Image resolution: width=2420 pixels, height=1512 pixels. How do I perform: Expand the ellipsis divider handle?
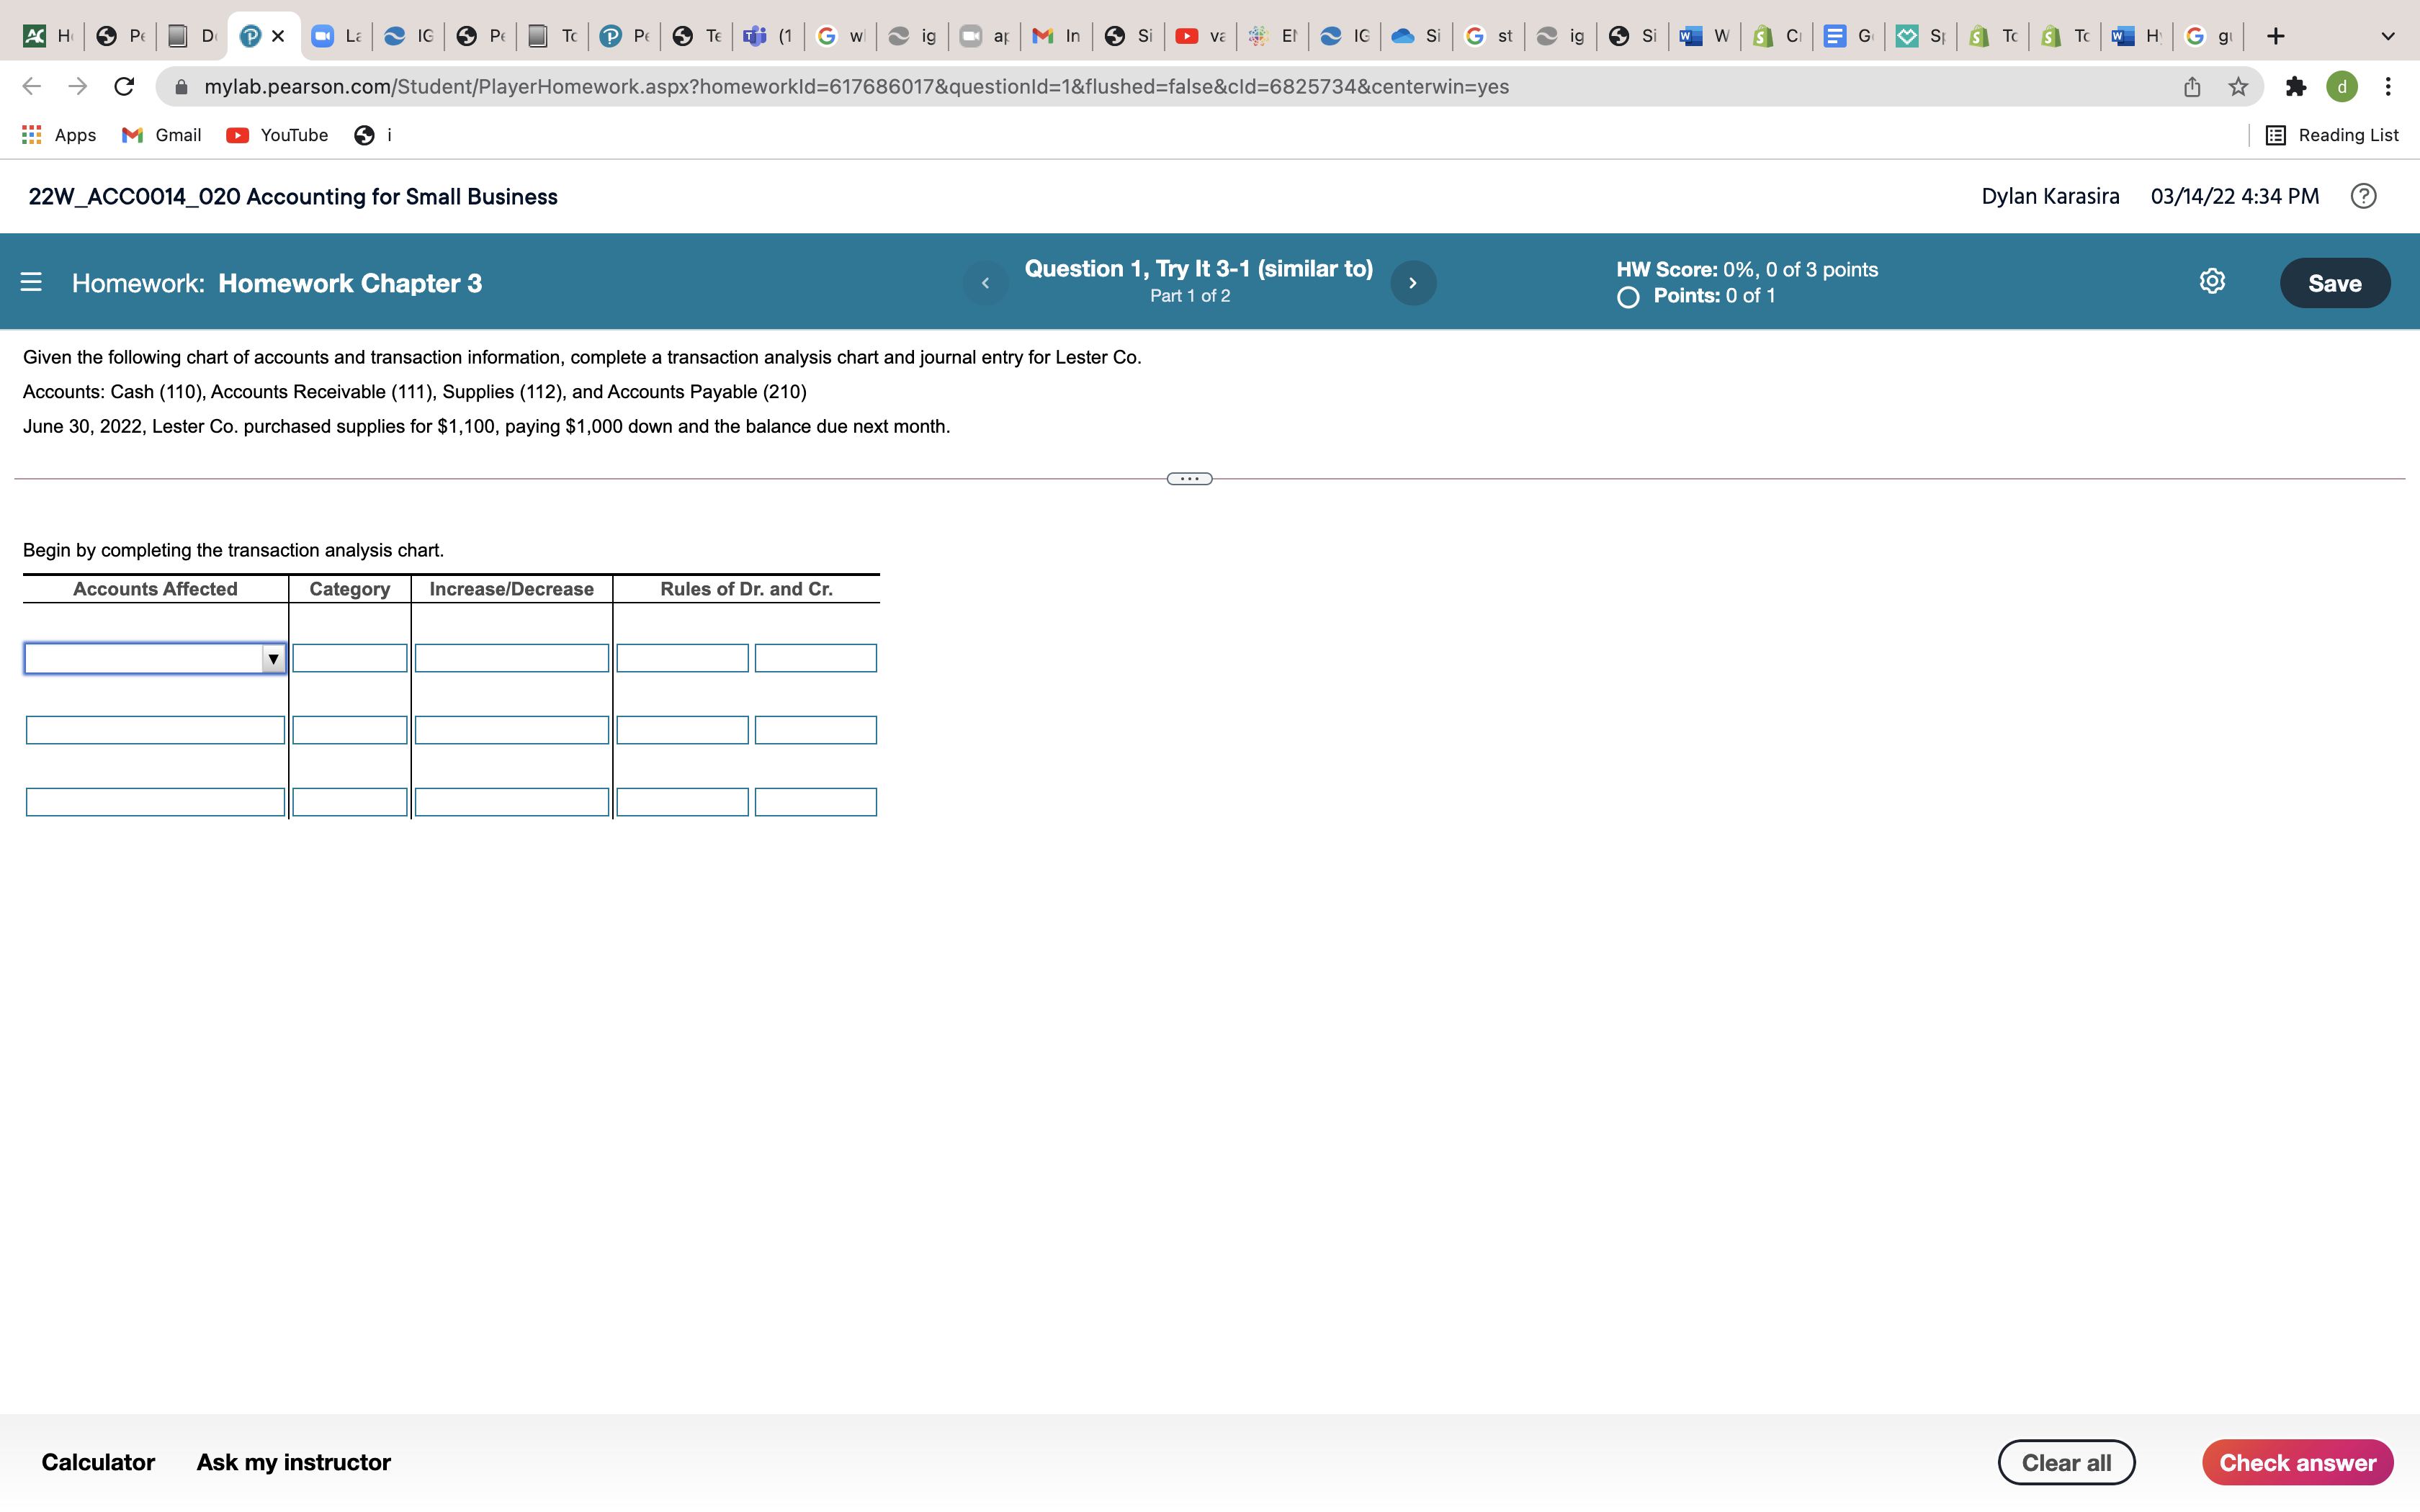[x=1189, y=479]
